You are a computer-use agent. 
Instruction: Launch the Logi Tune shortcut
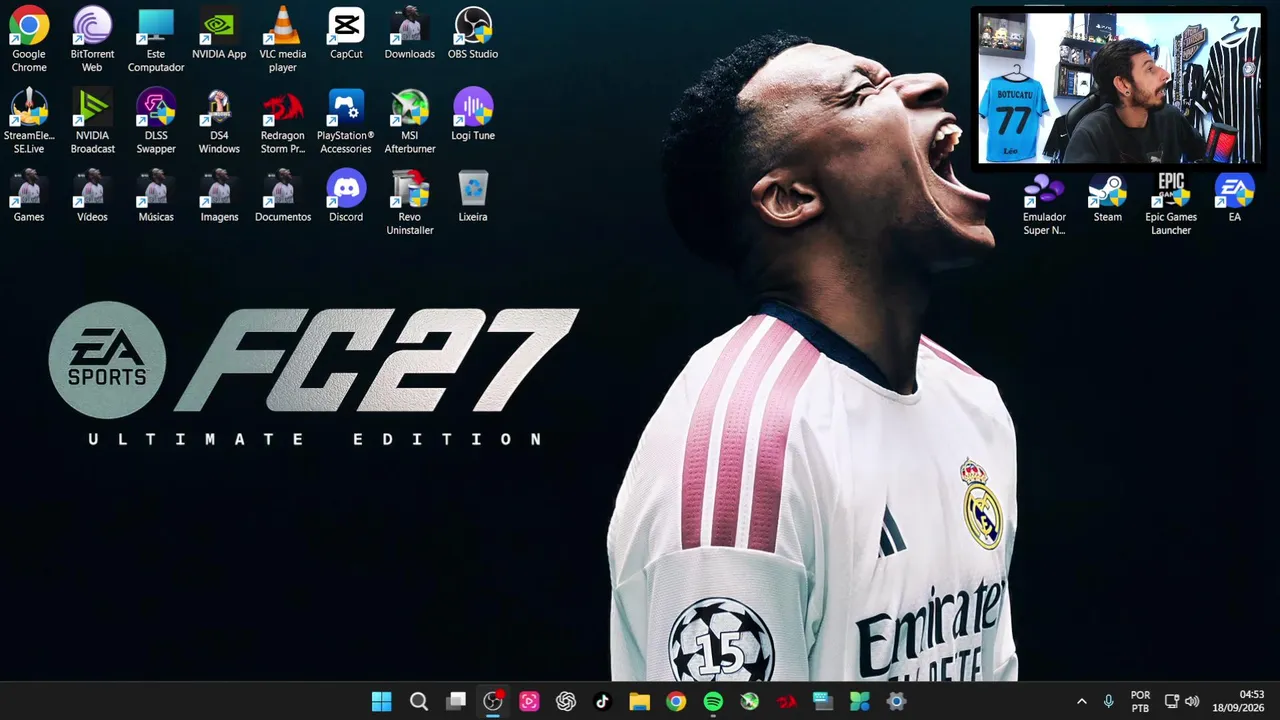[473, 115]
